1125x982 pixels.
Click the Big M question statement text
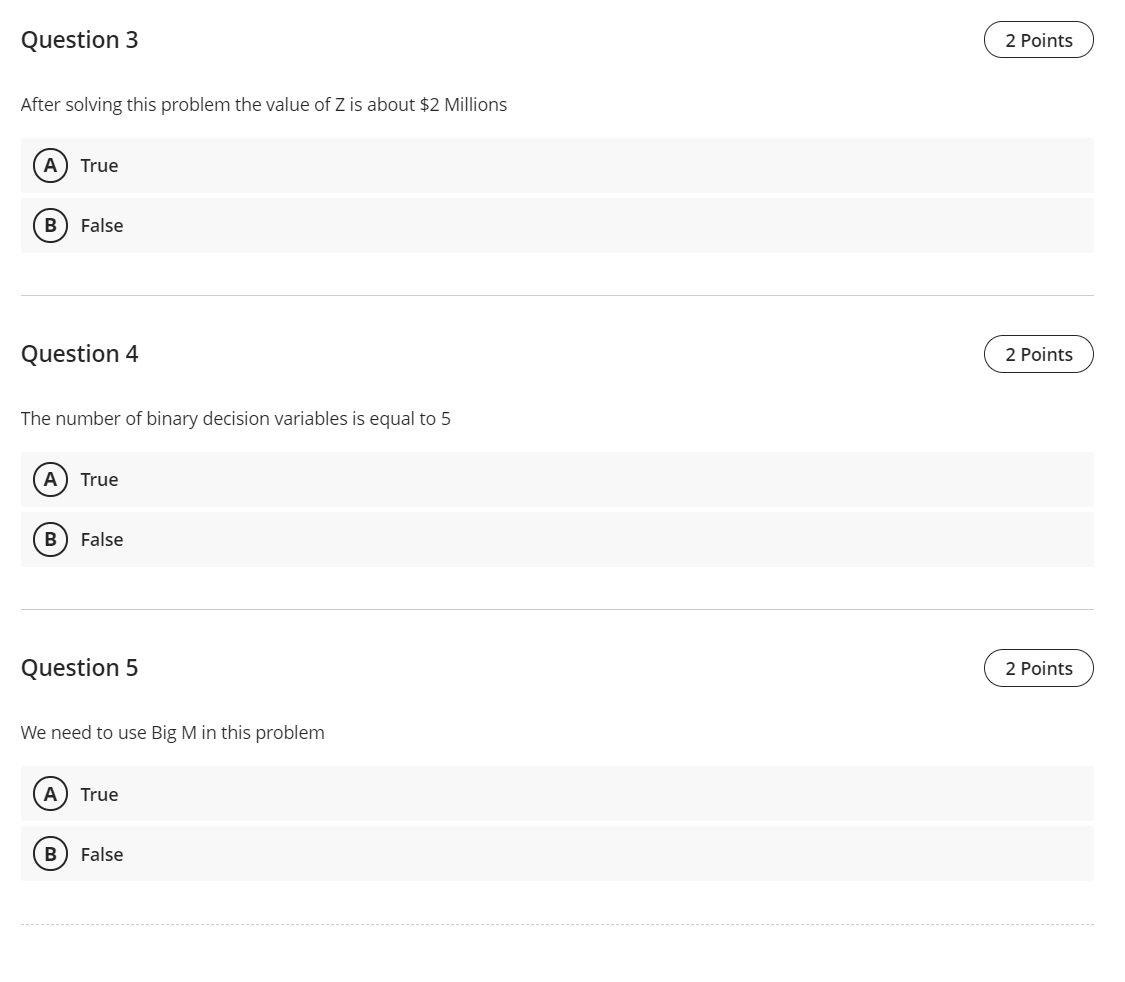(172, 732)
